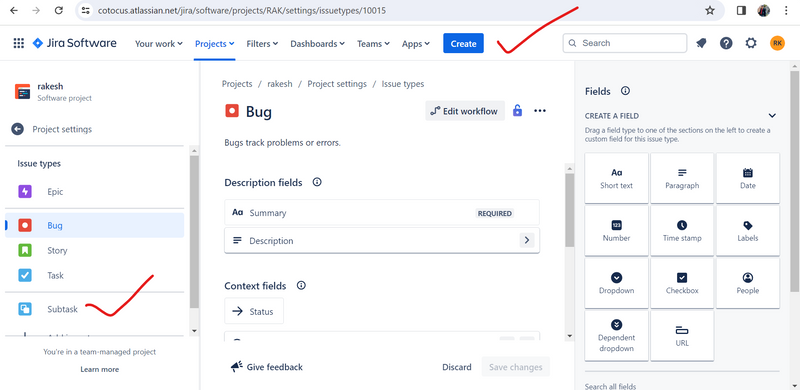Open the app switcher grid icon
This screenshot has width=800, height=390.
pyautogui.click(x=18, y=43)
